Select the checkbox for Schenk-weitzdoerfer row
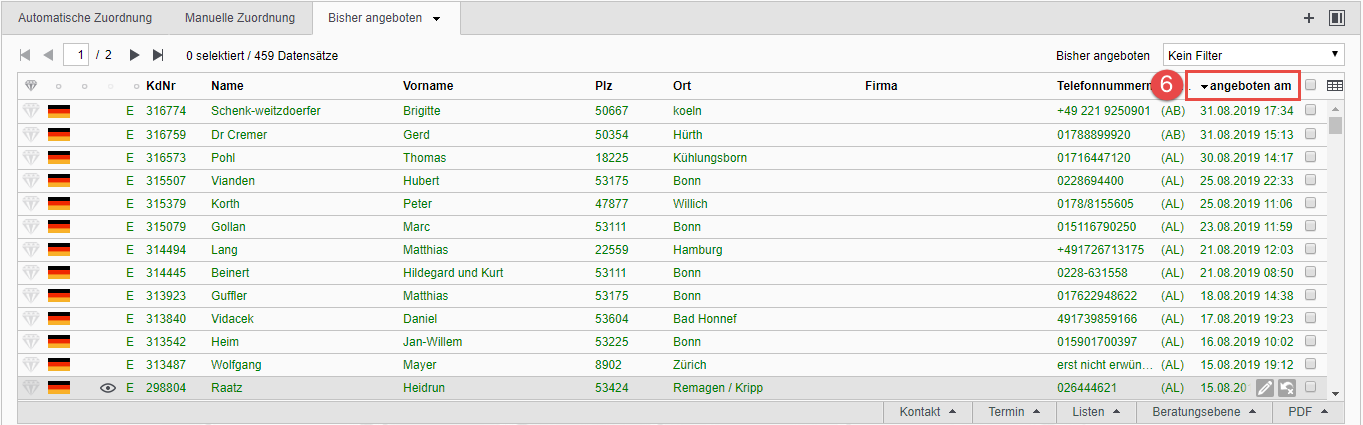This screenshot has width=1363, height=425. click(x=1311, y=111)
